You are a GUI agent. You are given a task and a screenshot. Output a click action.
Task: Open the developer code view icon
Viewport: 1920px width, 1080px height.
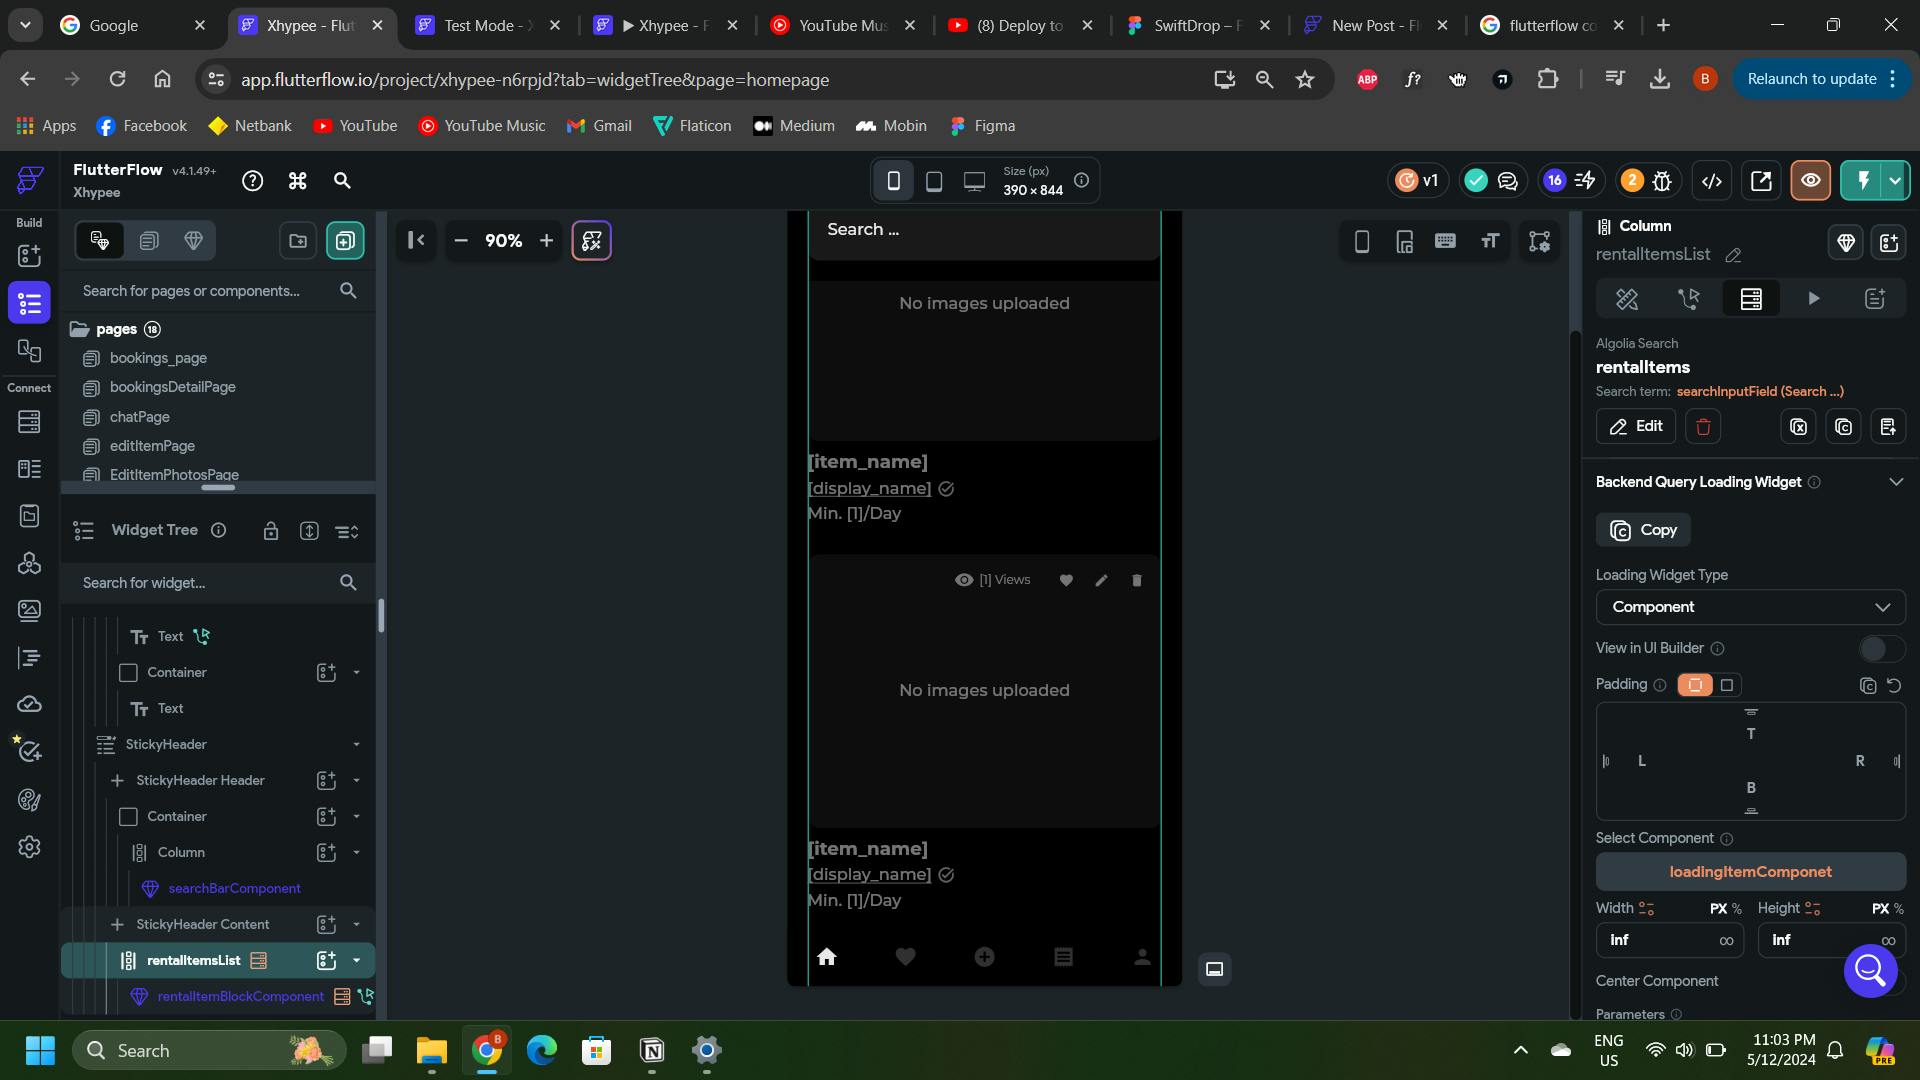[1712, 181]
